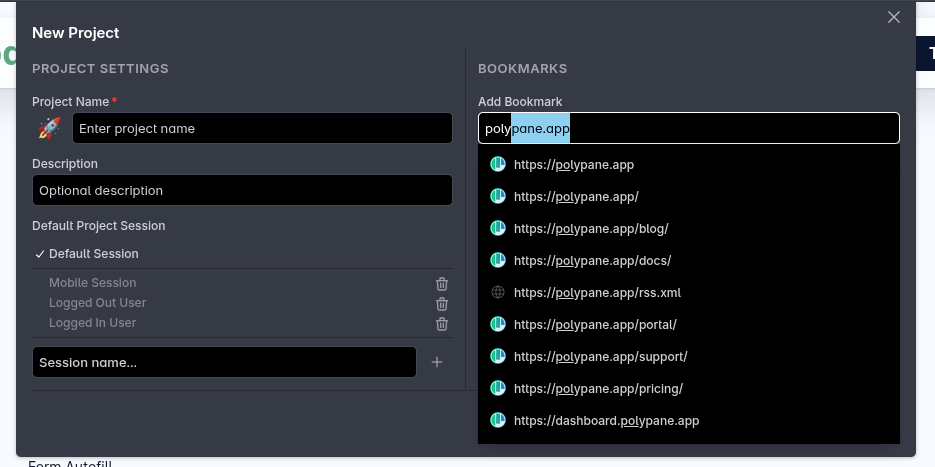The width and height of the screenshot is (935, 467).
Task: Click the favicon beside https://polypane.app/blog/
Action: 498,228
